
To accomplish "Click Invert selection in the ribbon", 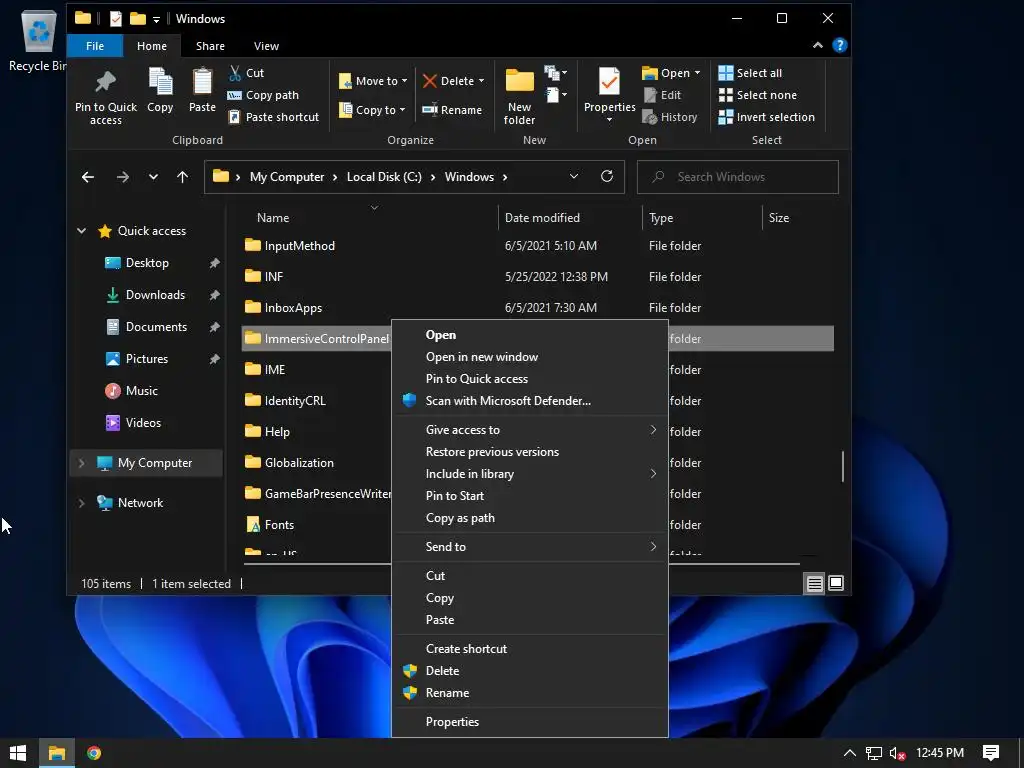I will (766, 117).
